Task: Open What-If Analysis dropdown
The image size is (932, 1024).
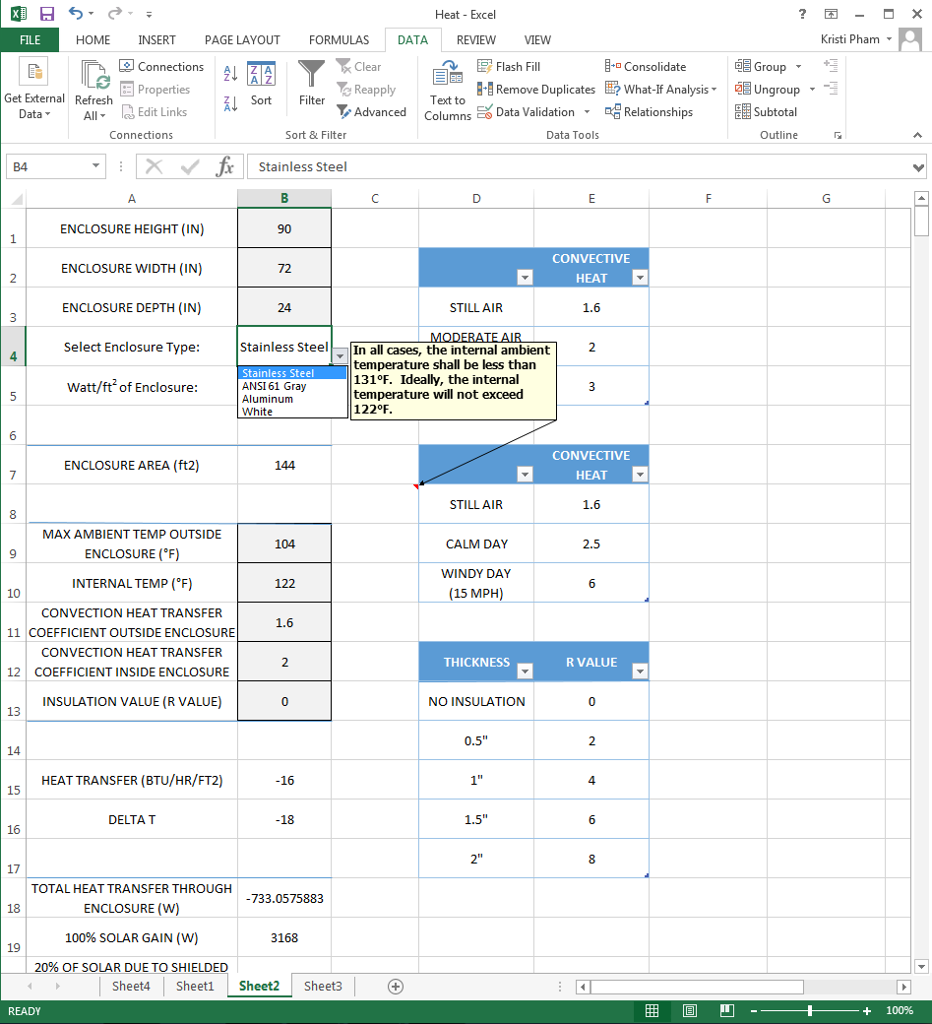Action: 714,89
